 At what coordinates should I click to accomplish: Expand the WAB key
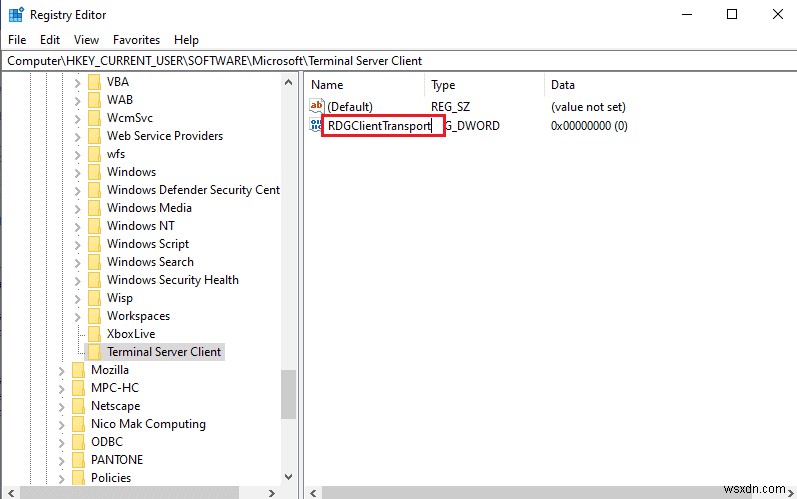77,100
